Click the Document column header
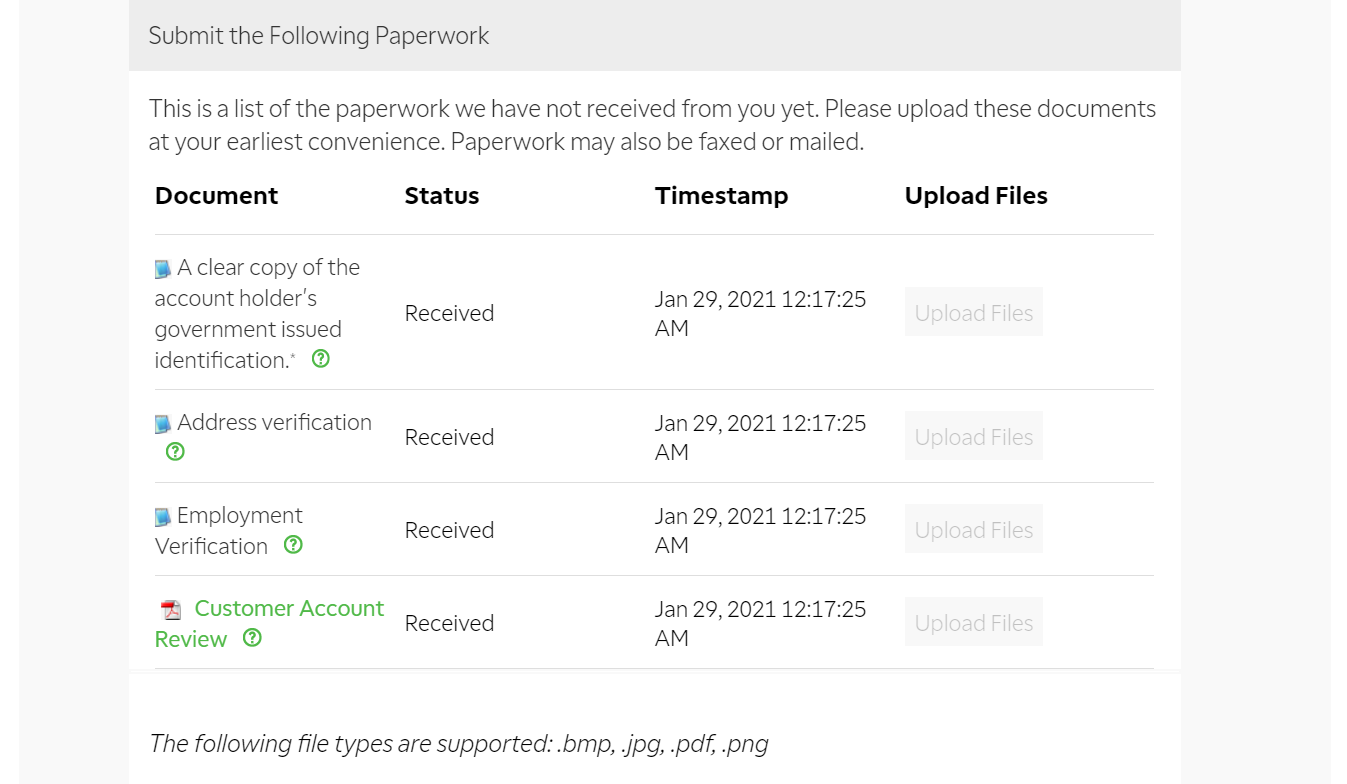The height and width of the screenshot is (784, 1347). pyautogui.click(x=216, y=196)
